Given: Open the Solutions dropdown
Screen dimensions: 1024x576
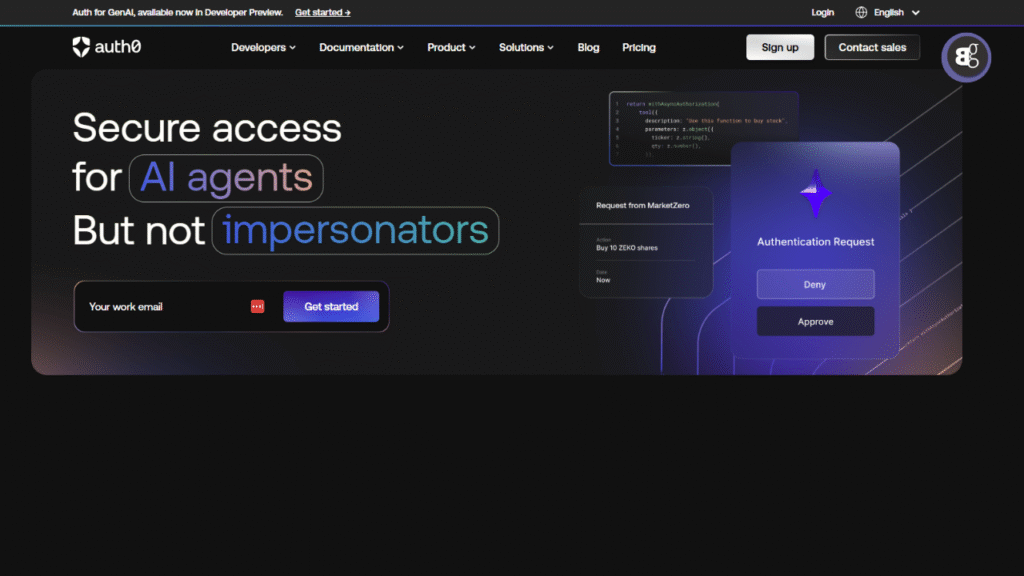Looking at the screenshot, I should [525, 47].
